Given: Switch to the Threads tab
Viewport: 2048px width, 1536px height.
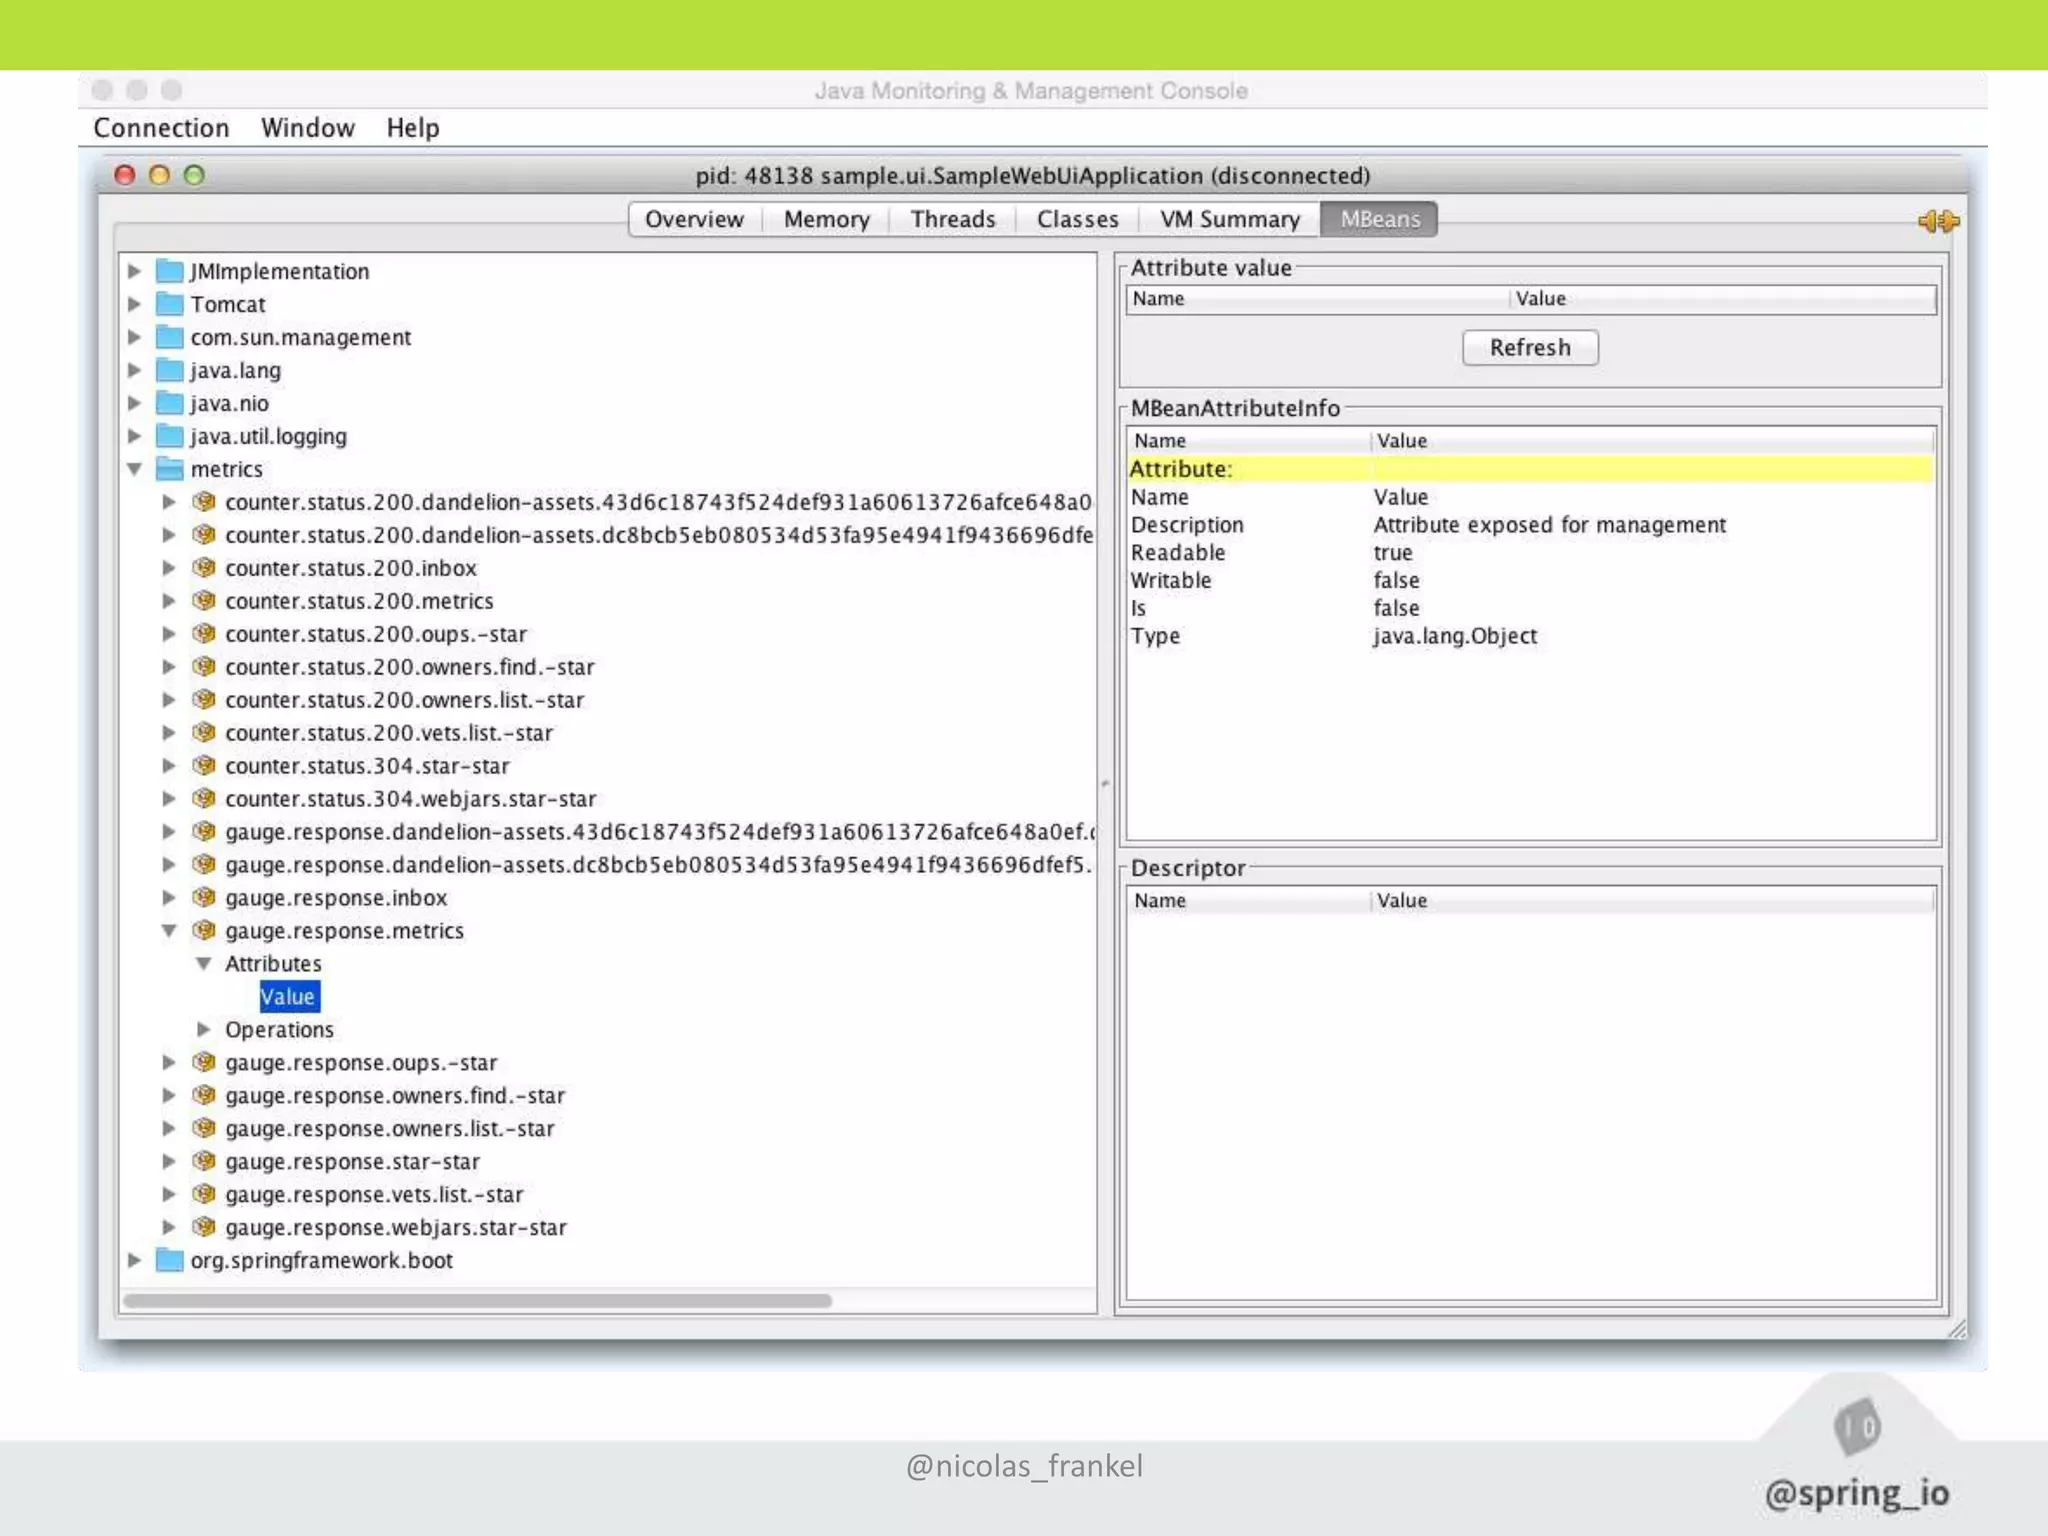Looking at the screenshot, I should [x=952, y=219].
